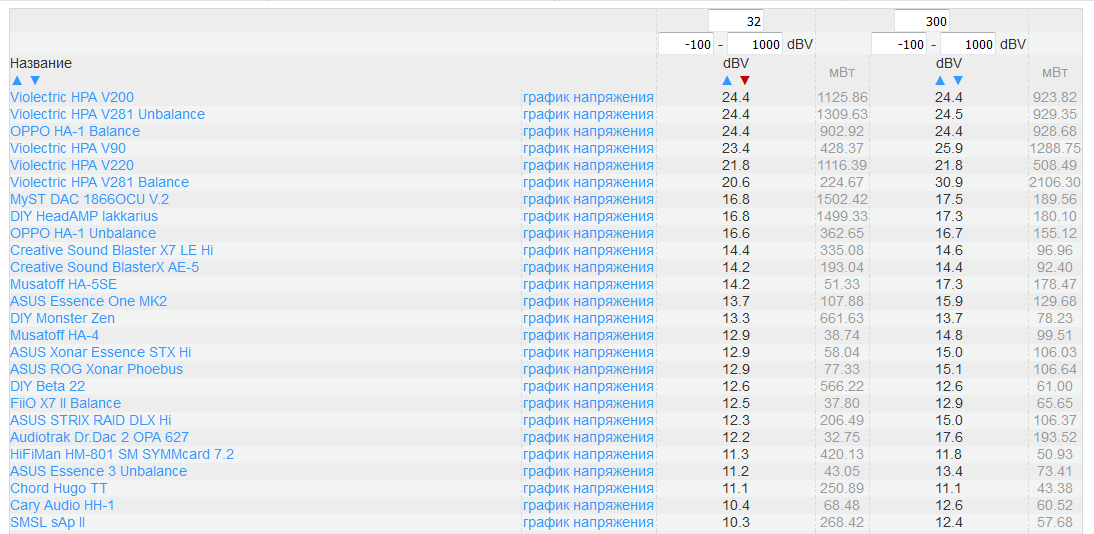The image size is (1094, 534).
Task: Select 1502.42 мВт value for MyST DAC
Action: tap(841, 199)
